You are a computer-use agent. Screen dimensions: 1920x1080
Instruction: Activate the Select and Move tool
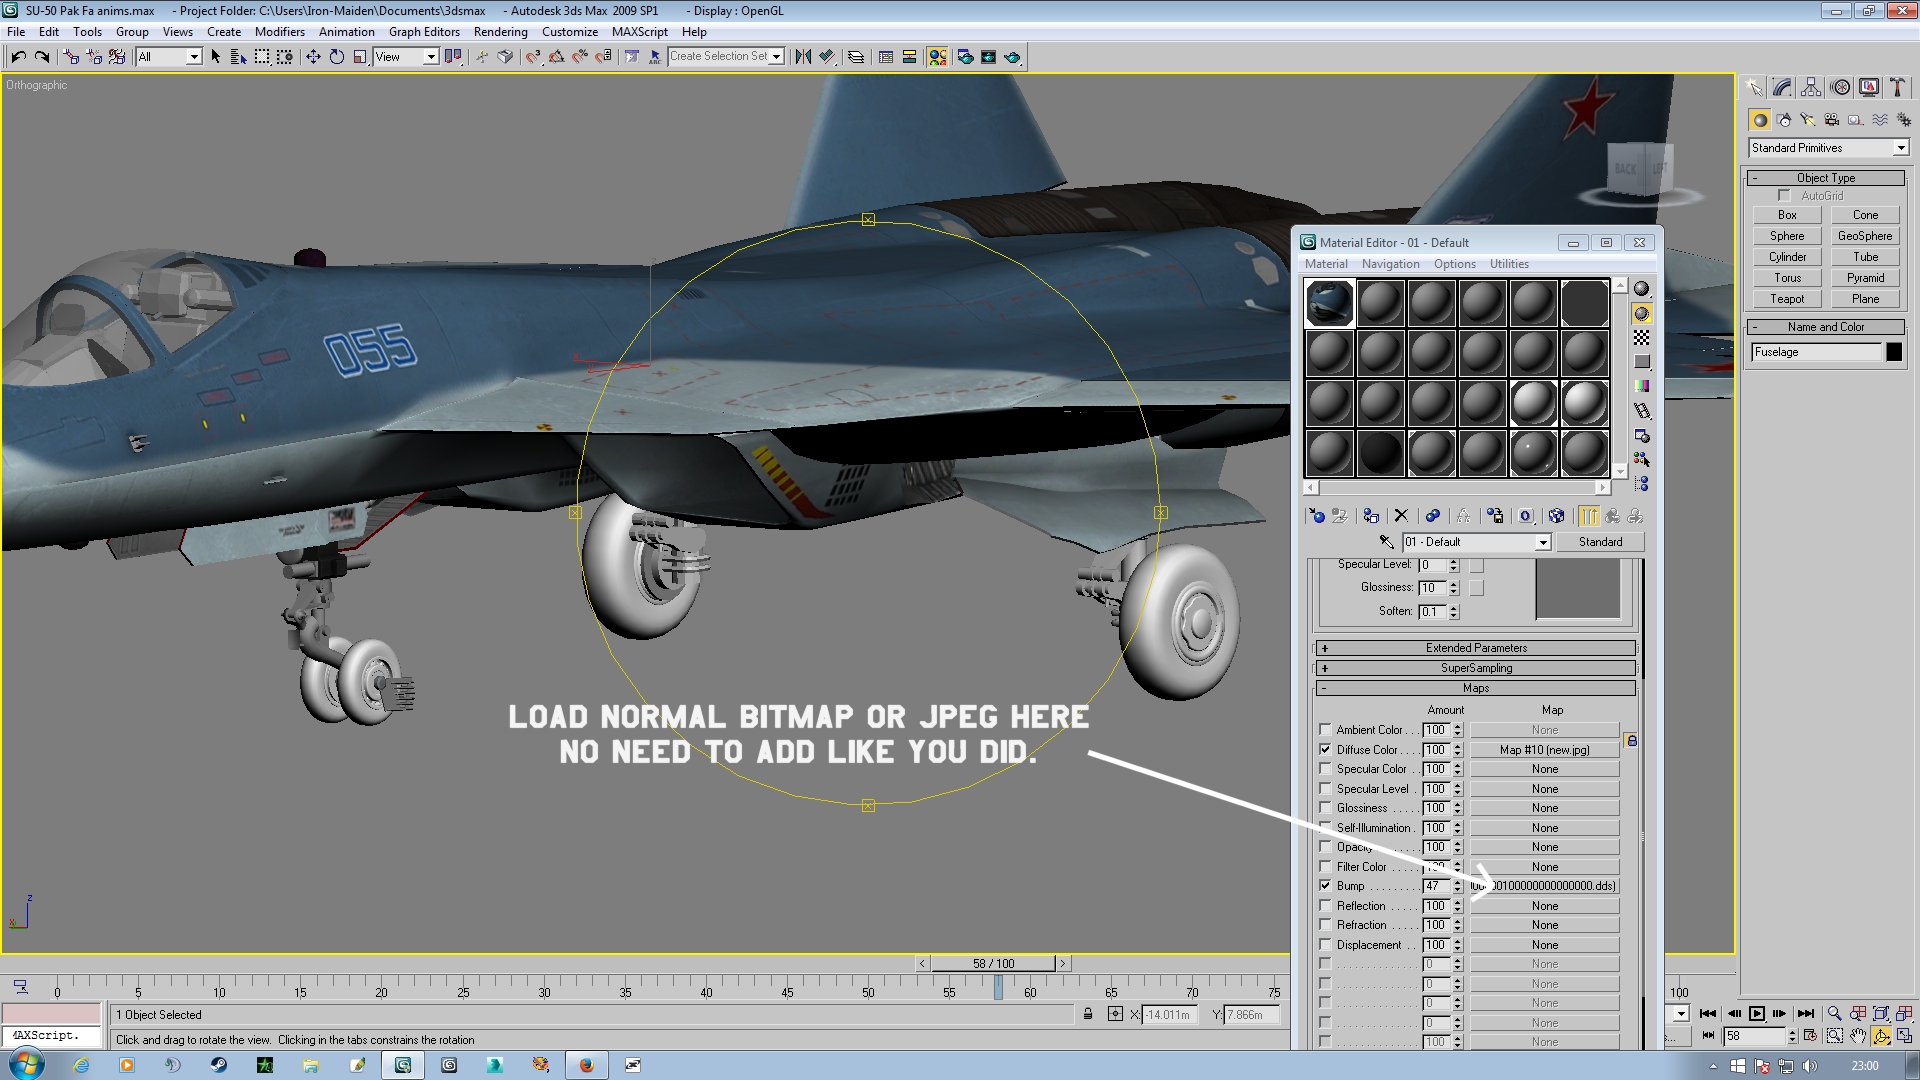click(x=313, y=57)
